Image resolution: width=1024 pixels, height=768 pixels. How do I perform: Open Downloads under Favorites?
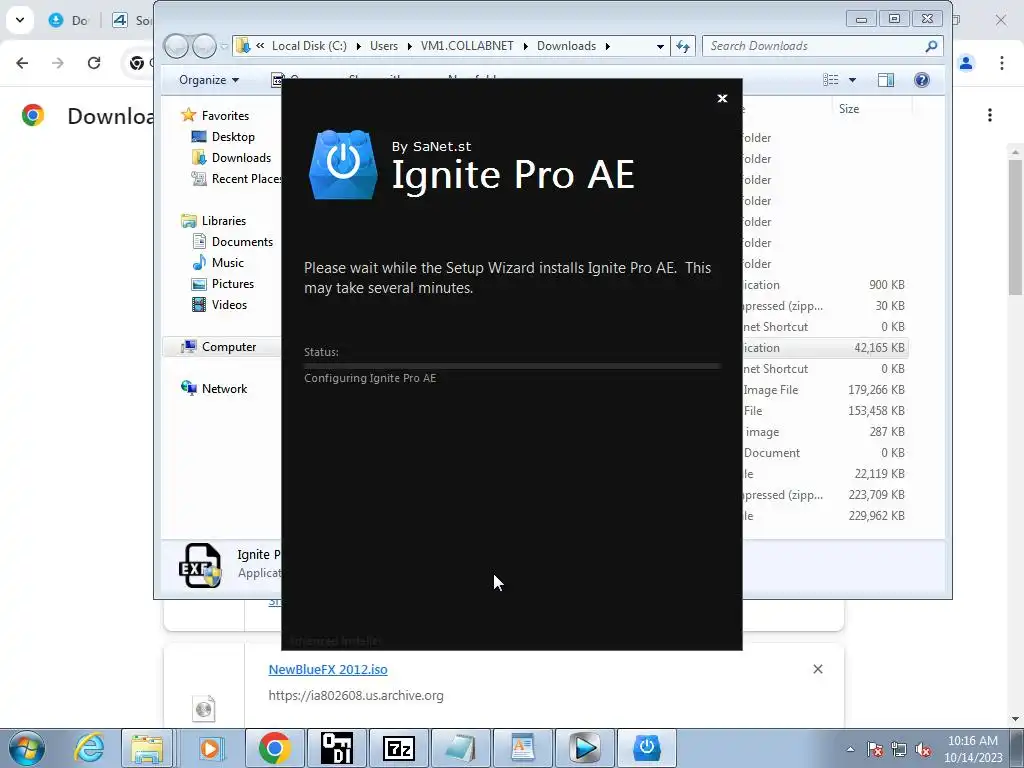pos(240,157)
